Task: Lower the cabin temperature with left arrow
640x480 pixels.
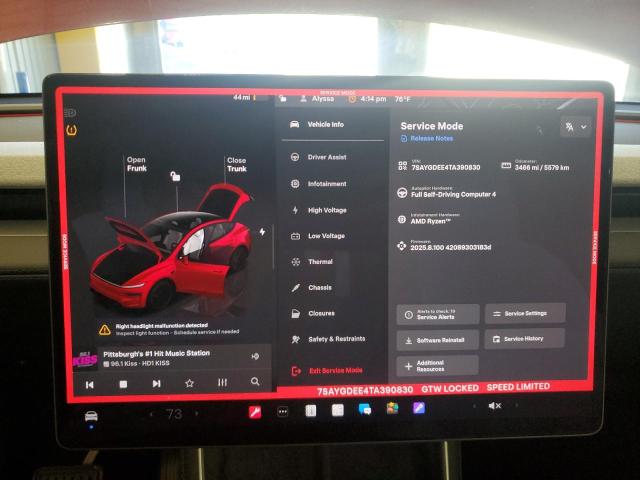Action: coord(151,414)
